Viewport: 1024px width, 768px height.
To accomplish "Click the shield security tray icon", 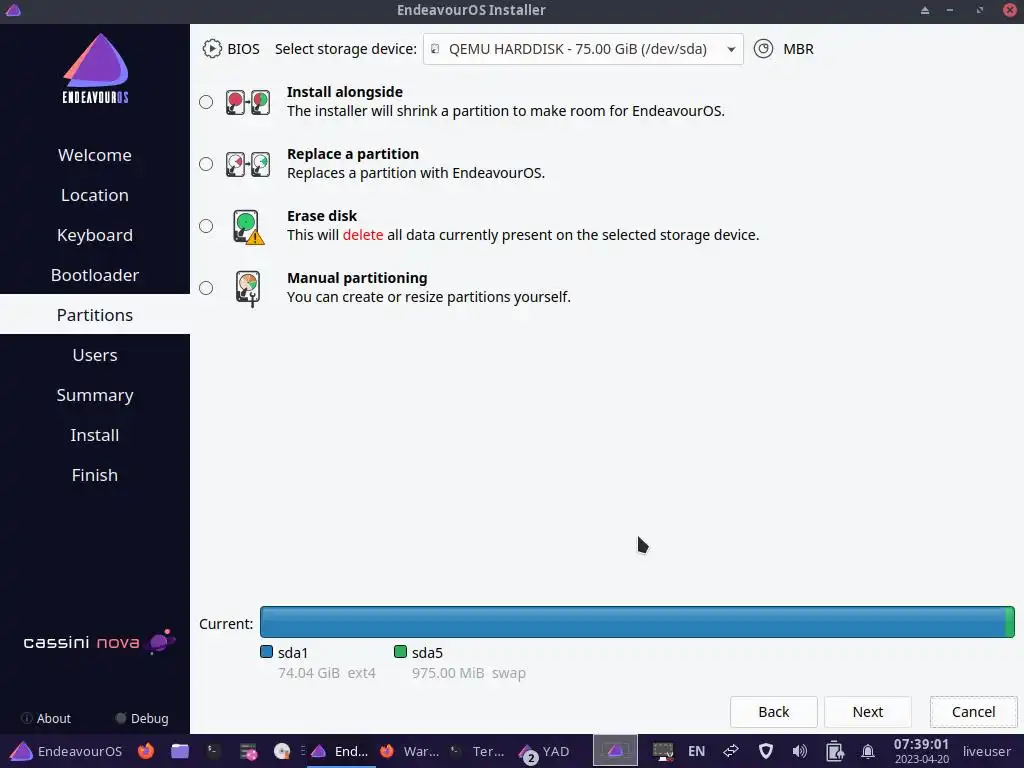I will (x=765, y=752).
